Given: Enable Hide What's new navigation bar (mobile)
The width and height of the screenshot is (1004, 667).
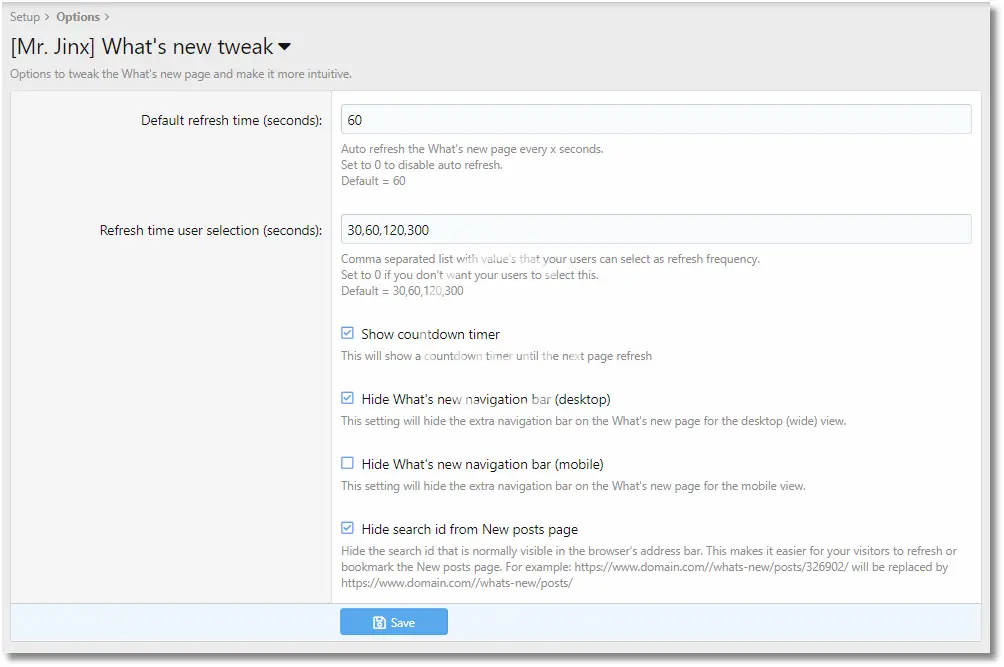Looking at the screenshot, I should 348,464.
